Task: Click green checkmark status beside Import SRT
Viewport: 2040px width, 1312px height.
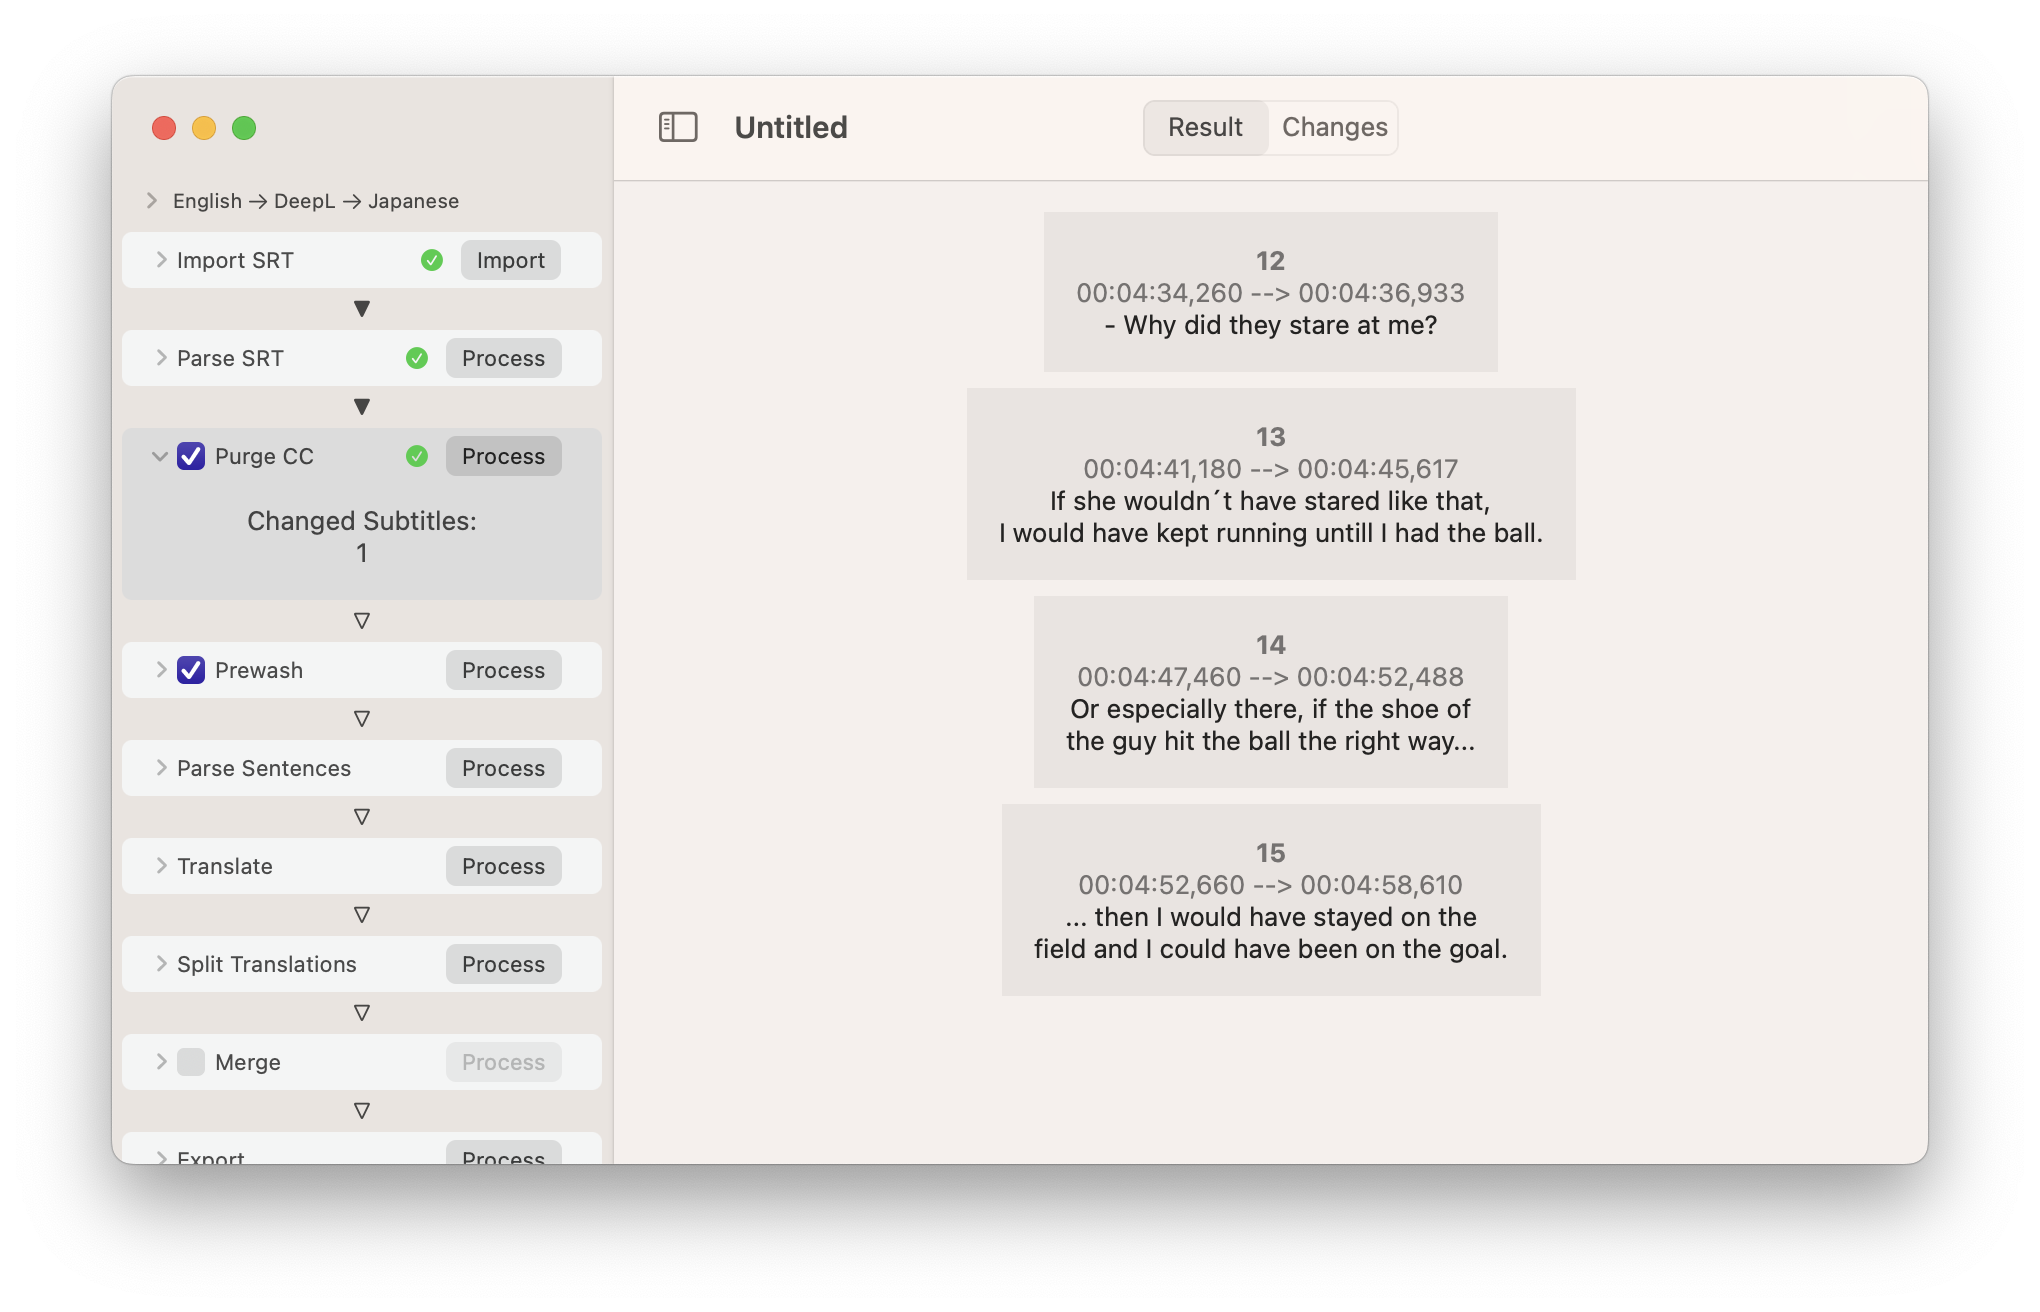Action: pyautogui.click(x=432, y=260)
